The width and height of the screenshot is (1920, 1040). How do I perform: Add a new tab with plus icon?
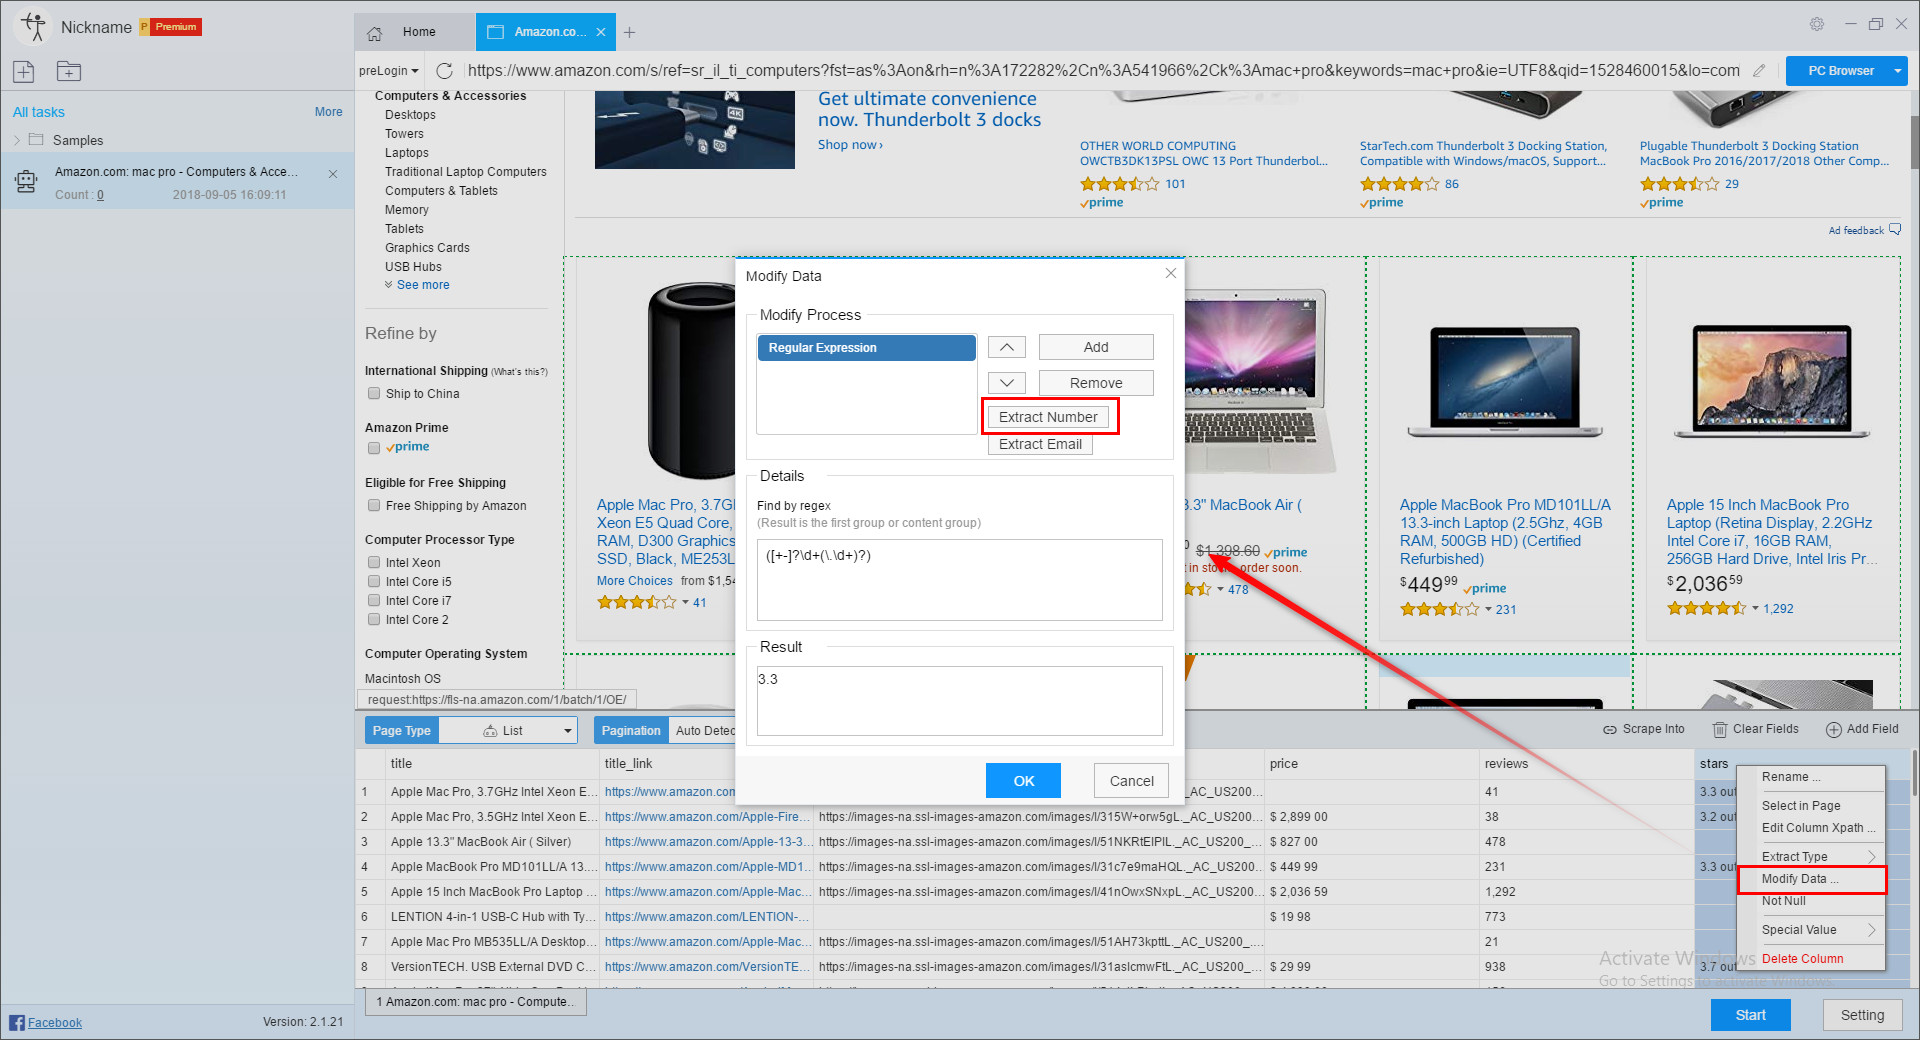(x=629, y=33)
